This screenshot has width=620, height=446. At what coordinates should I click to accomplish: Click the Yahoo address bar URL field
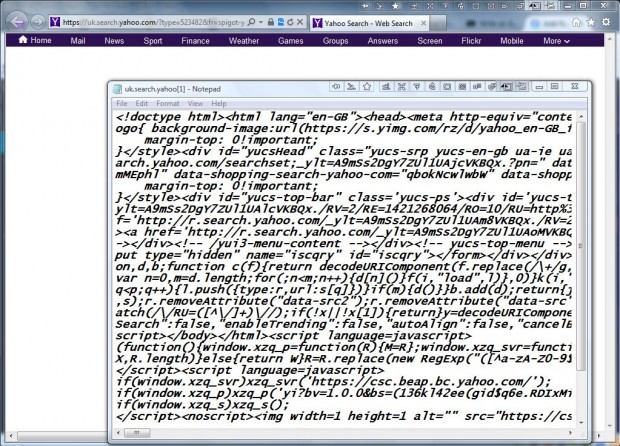(153, 22)
